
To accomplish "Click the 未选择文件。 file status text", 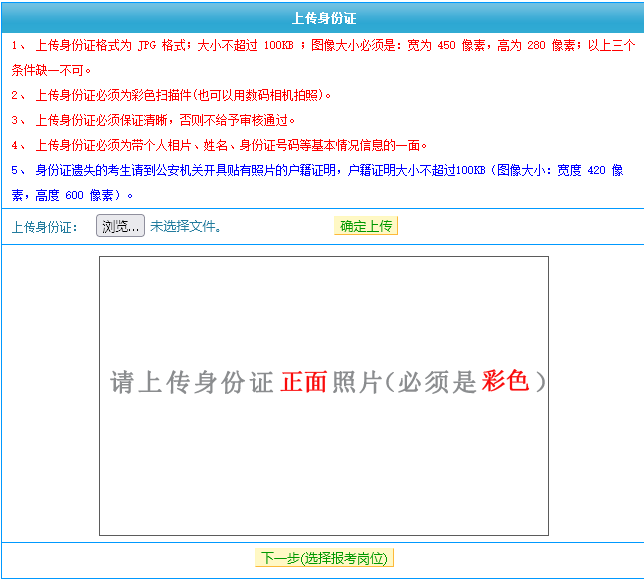I will click(185, 226).
